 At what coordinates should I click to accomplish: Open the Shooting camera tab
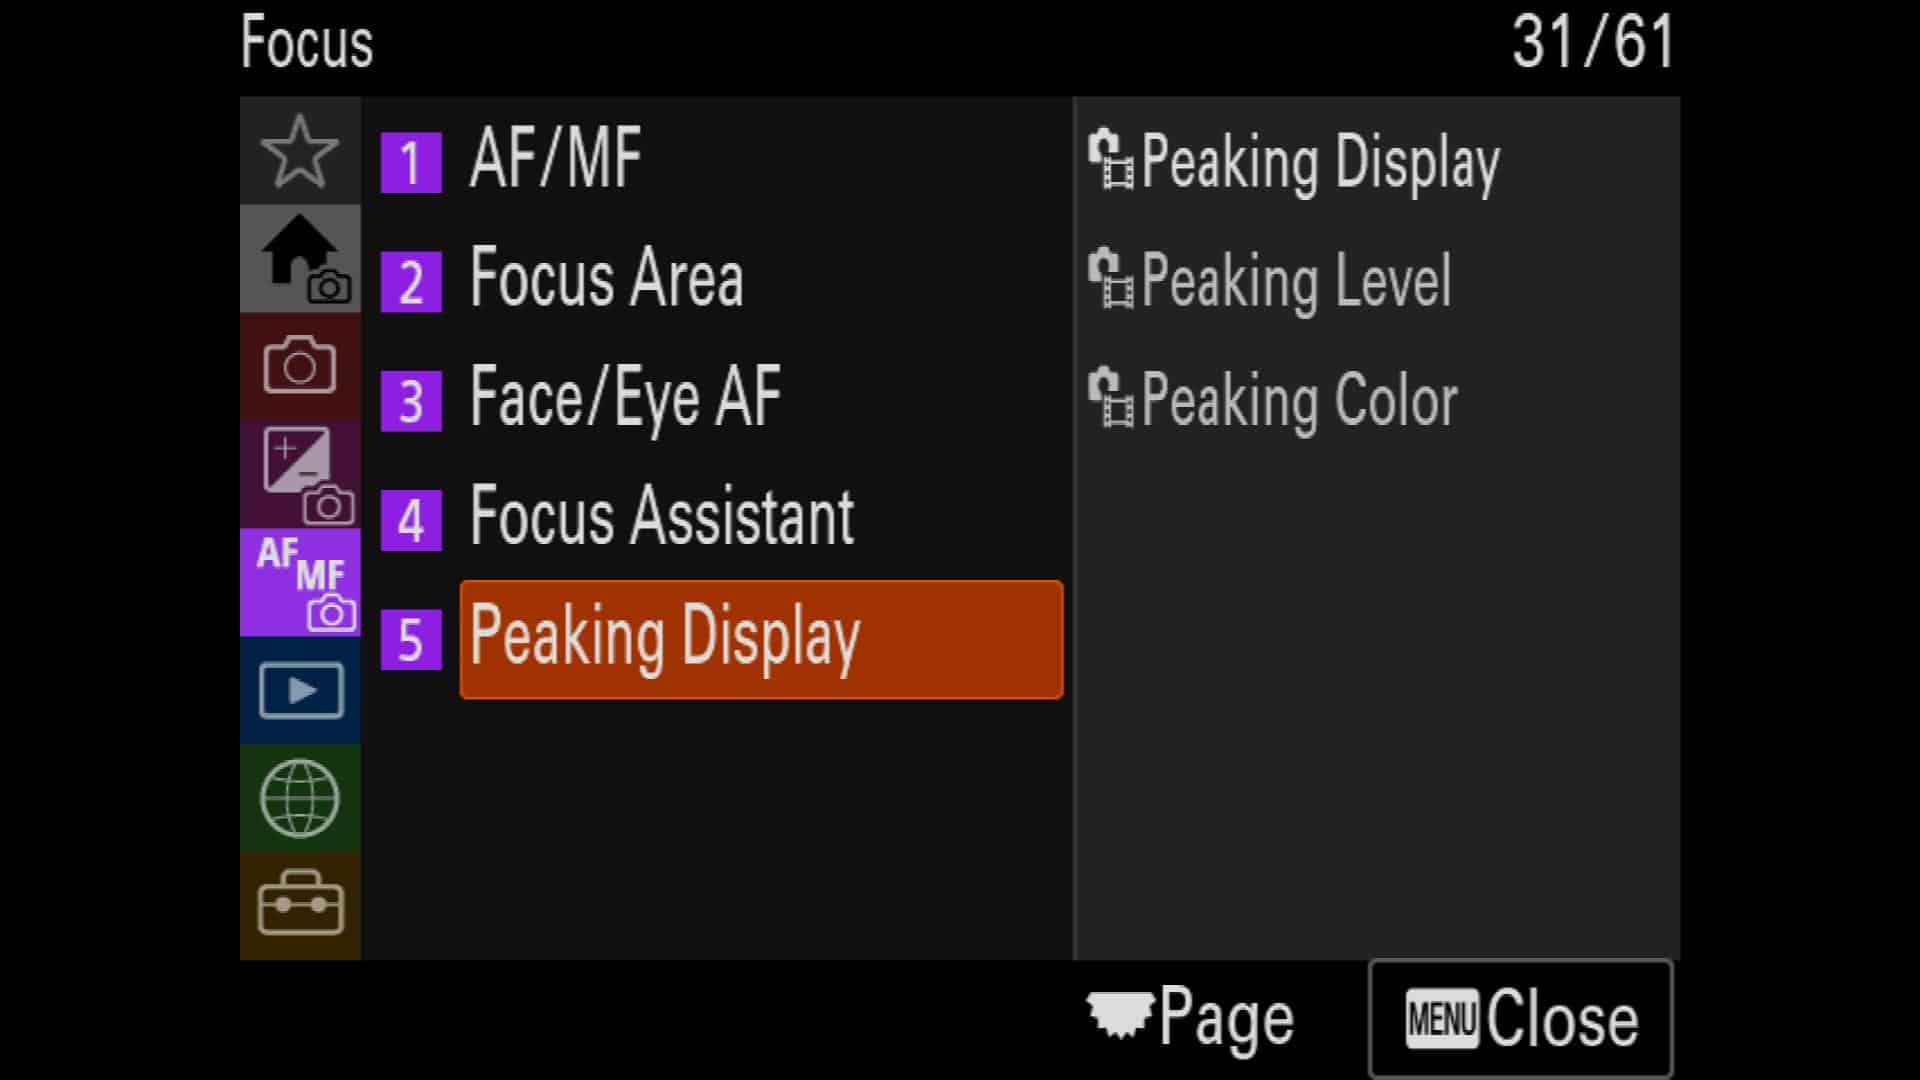point(300,366)
